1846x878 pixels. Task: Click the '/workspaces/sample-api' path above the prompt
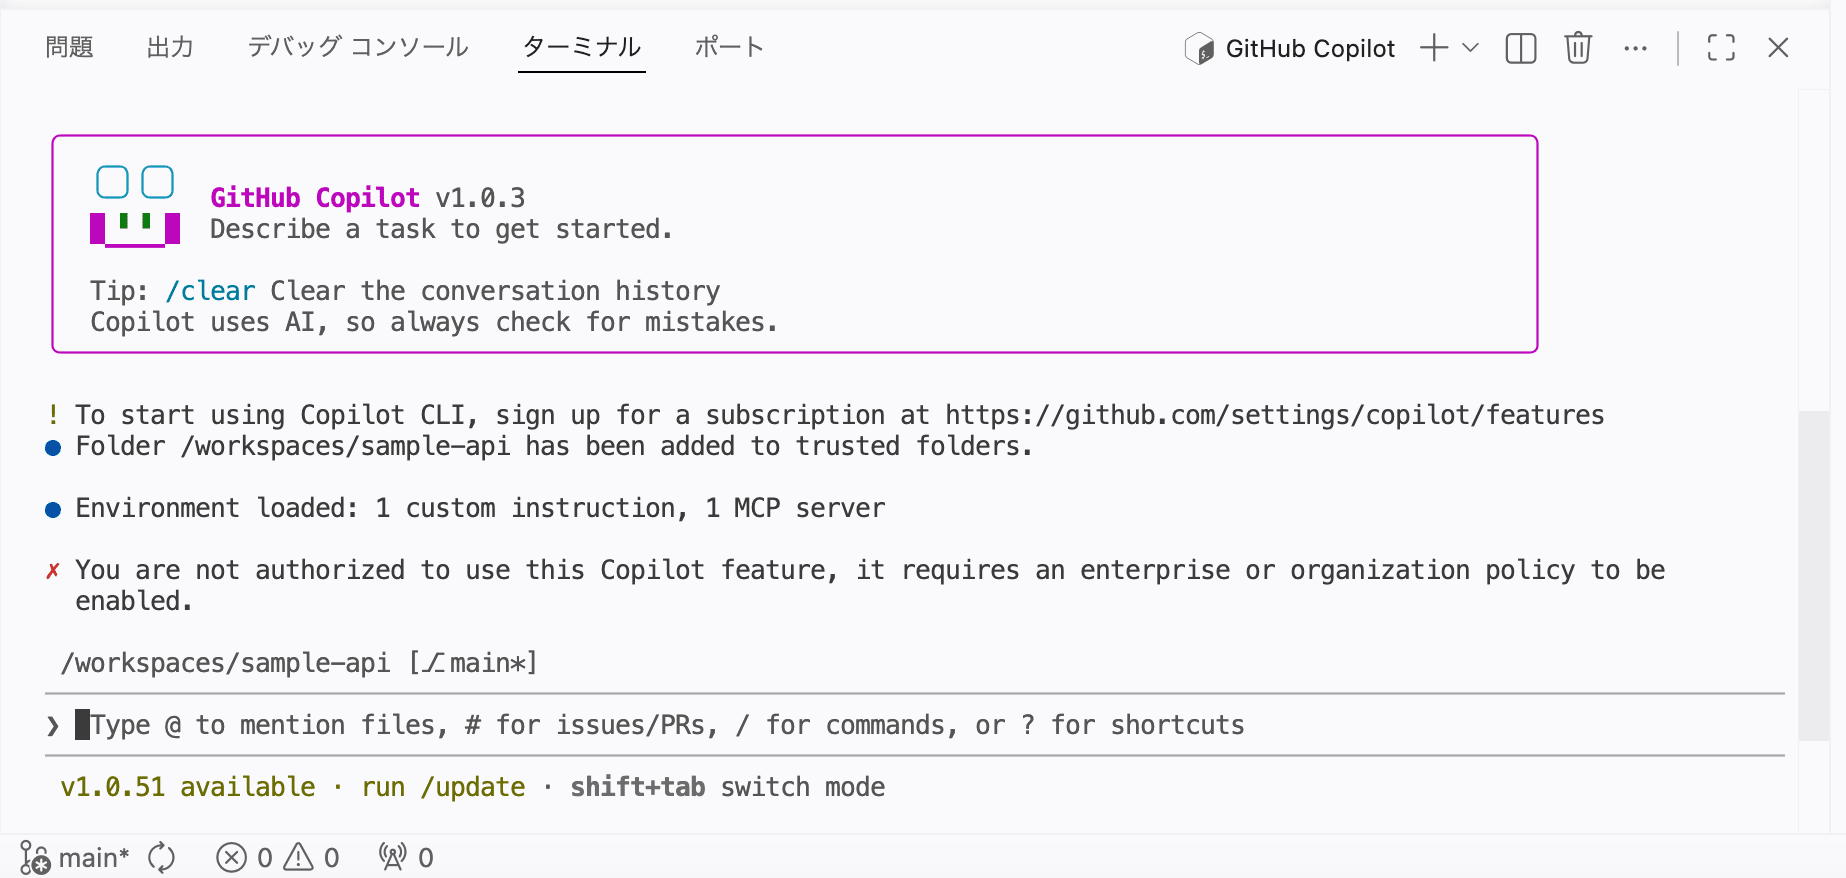pos(225,663)
